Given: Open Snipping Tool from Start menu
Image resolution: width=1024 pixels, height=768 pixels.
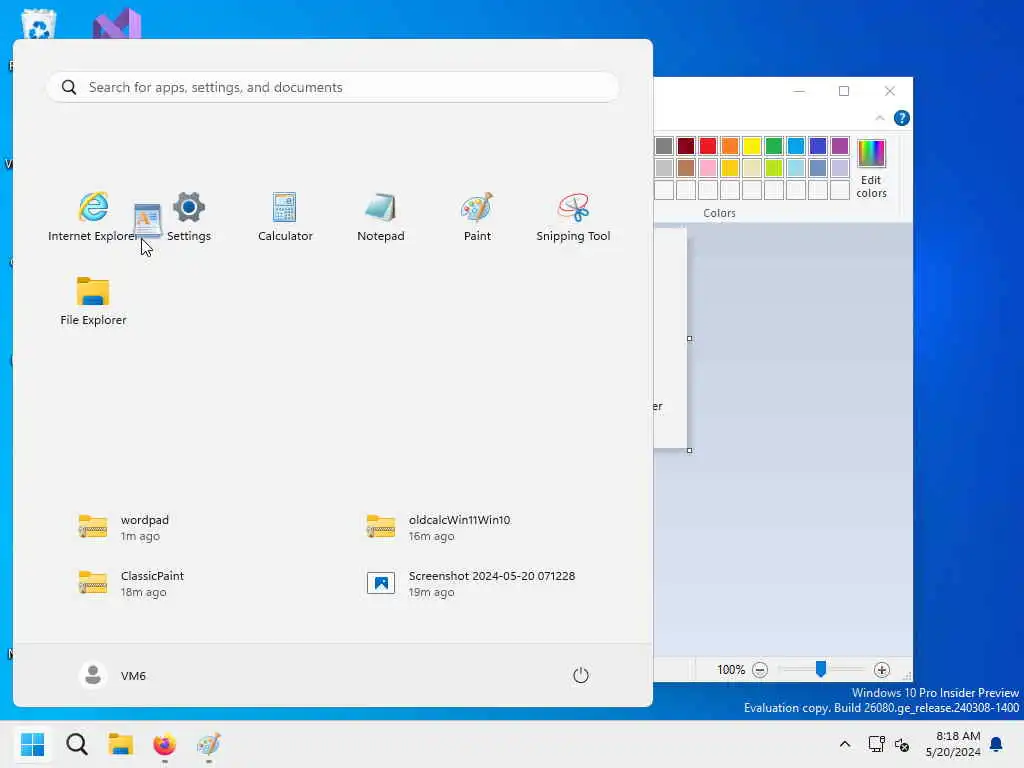Looking at the screenshot, I should pos(573,217).
